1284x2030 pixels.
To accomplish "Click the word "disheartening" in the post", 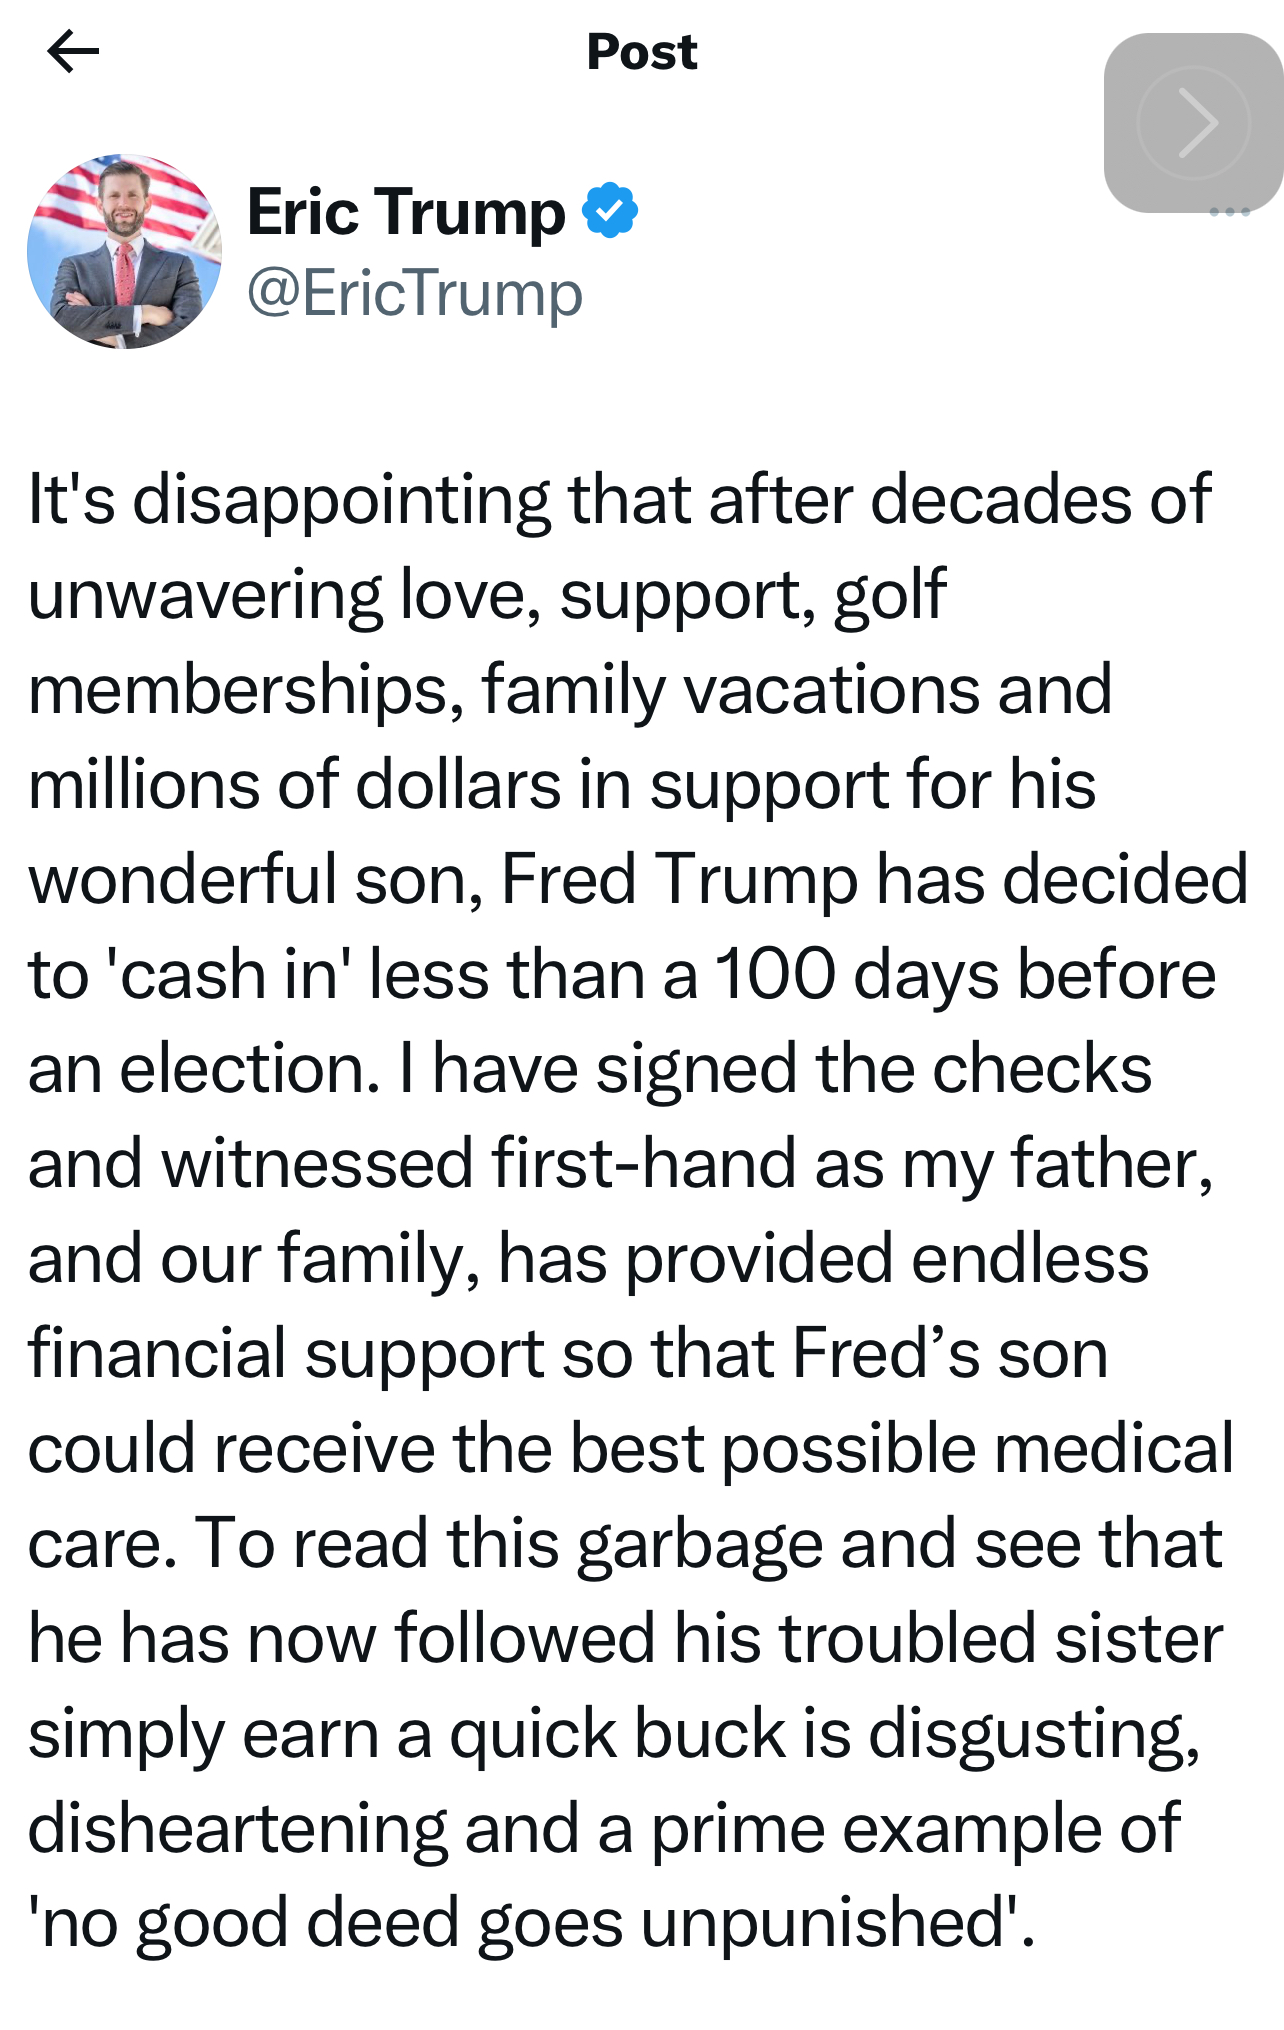I will click(x=237, y=1829).
